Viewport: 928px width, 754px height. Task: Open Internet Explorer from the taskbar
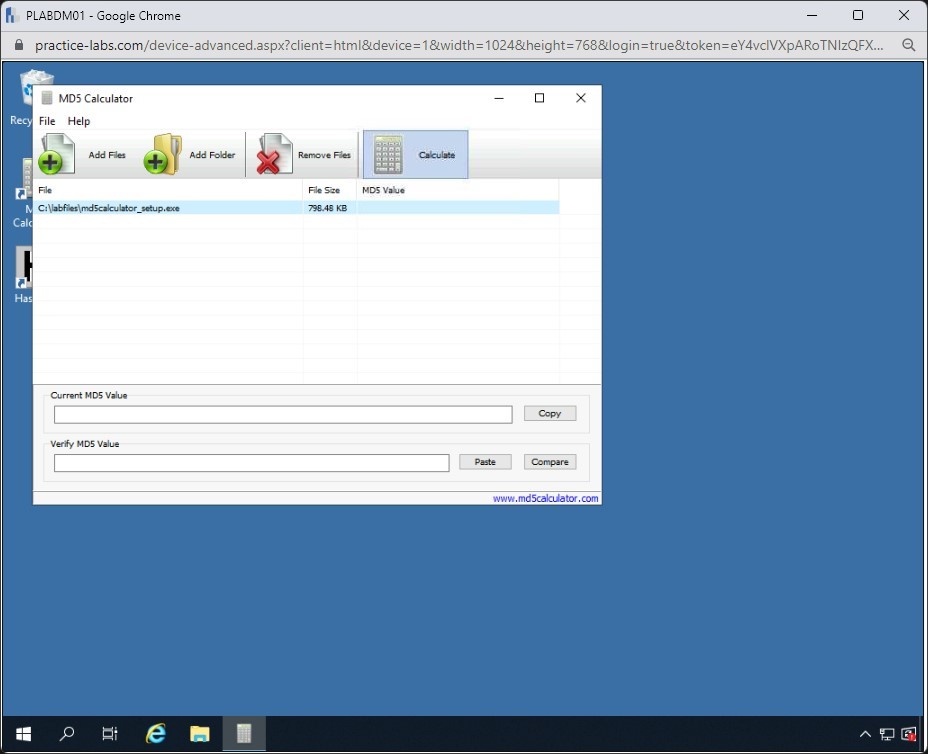tap(156, 734)
